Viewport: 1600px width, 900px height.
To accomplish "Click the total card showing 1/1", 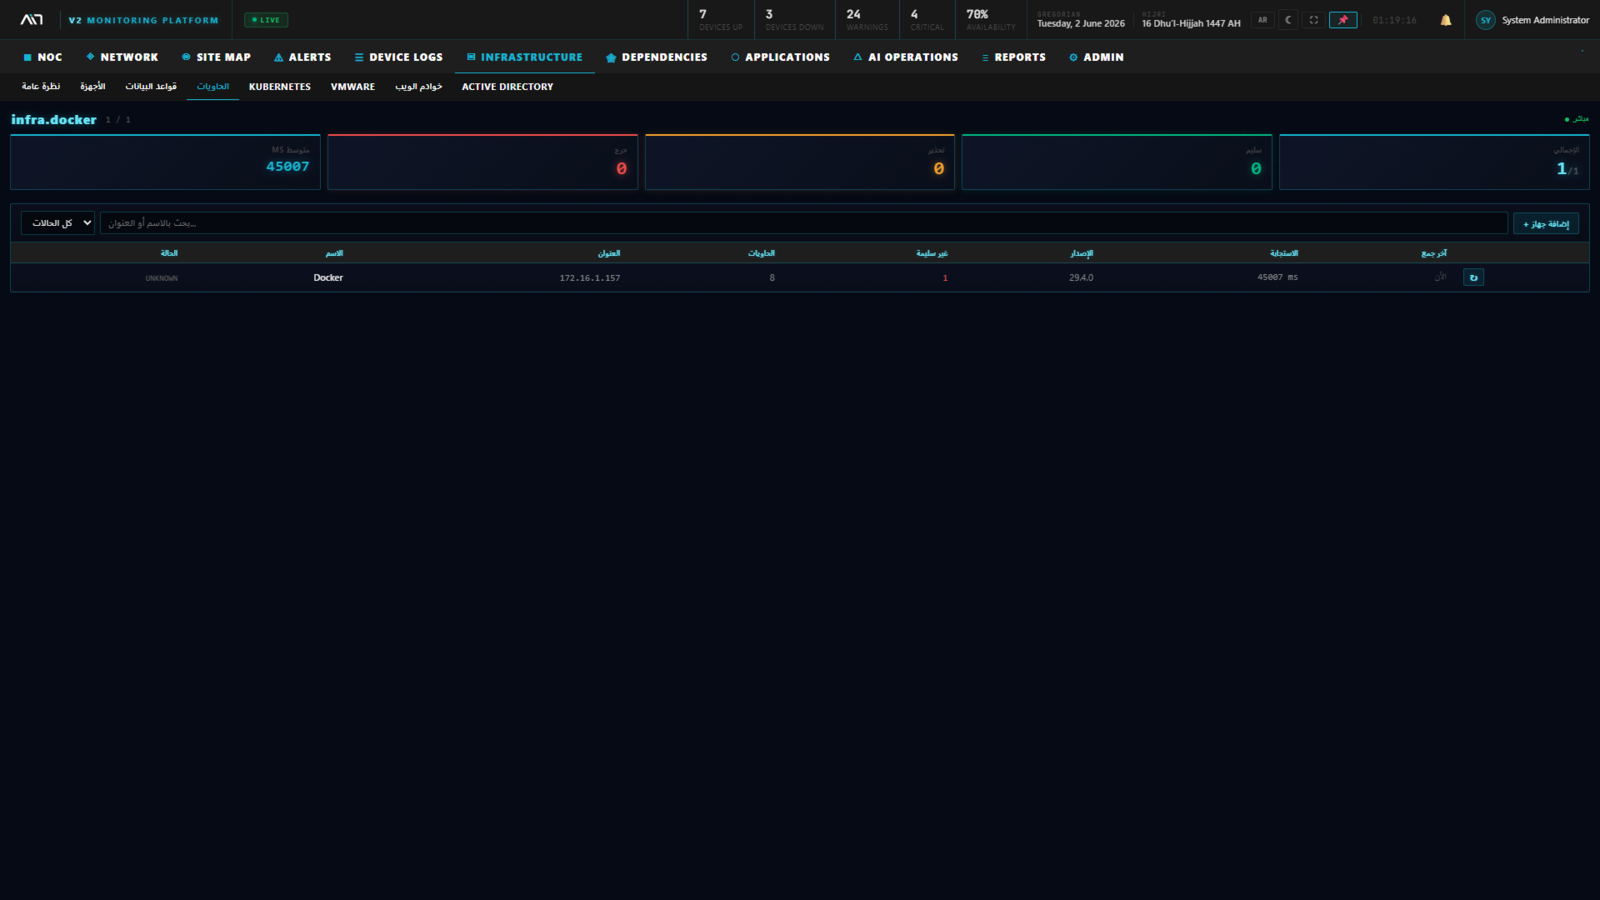I will click(x=1434, y=162).
